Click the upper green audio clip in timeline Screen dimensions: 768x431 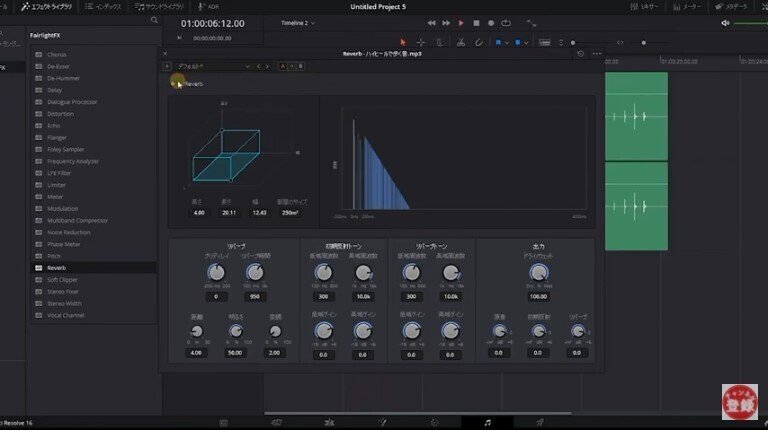pyautogui.click(x=636, y=116)
